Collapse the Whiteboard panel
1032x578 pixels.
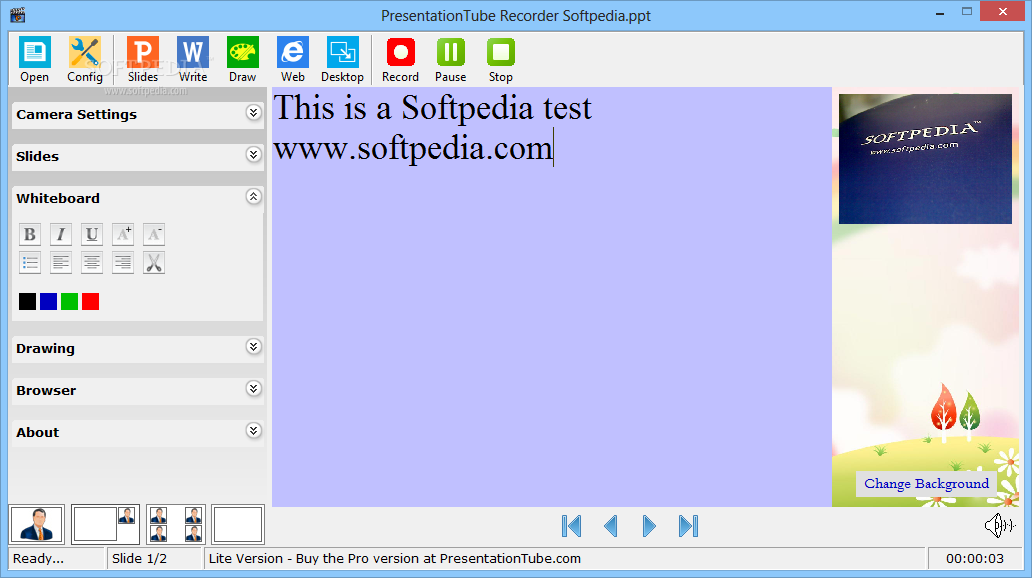click(x=253, y=197)
